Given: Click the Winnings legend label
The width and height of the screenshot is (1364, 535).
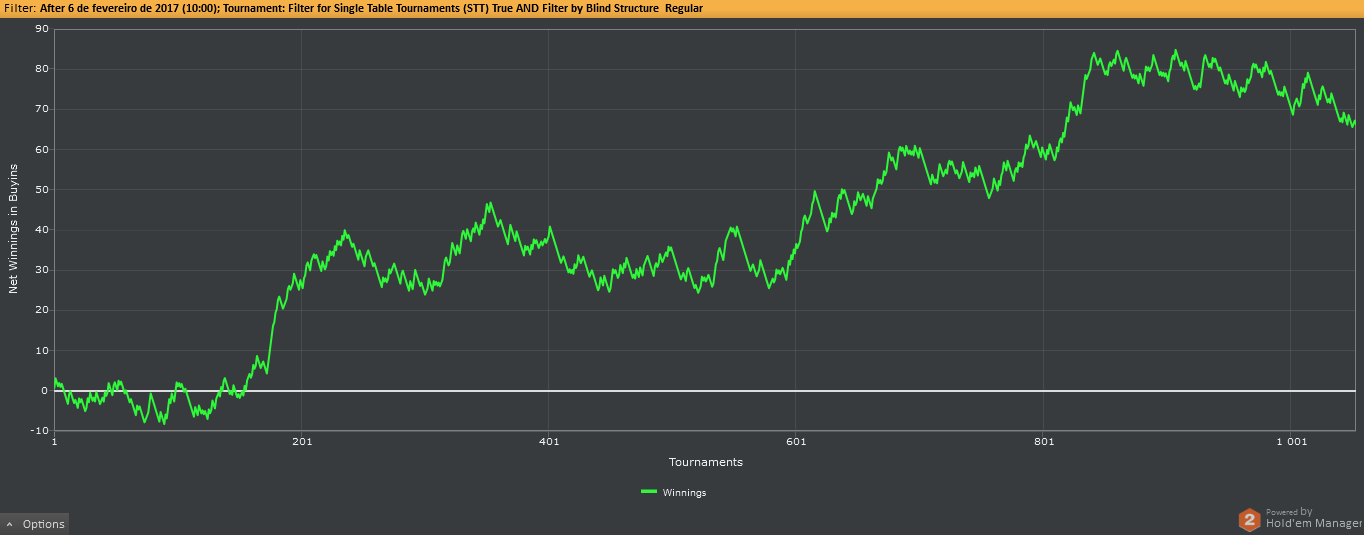Looking at the screenshot, I should click(684, 492).
